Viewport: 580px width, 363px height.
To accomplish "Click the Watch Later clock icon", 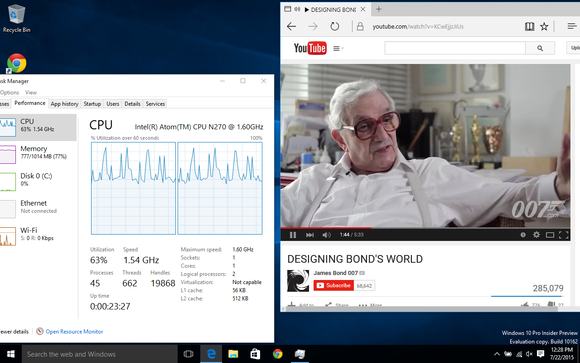I will coord(523,235).
